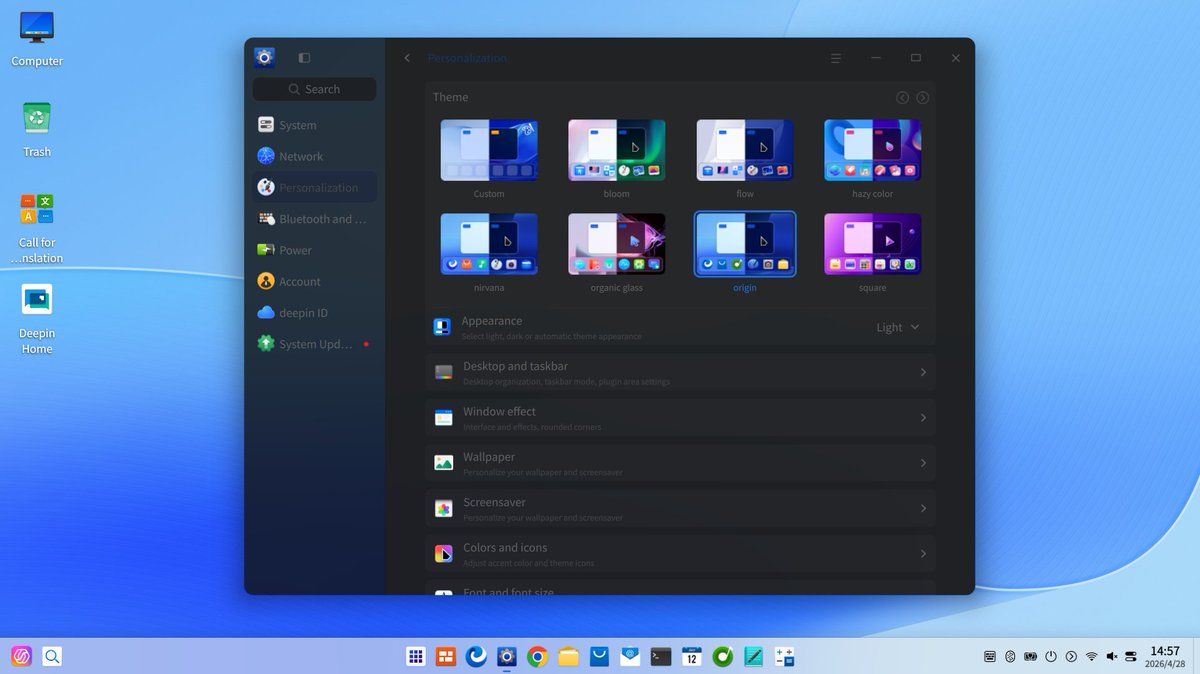Select the origin theme thumbnail
Image resolution: width=1200 pixels, height=674 pixels.
745,244
